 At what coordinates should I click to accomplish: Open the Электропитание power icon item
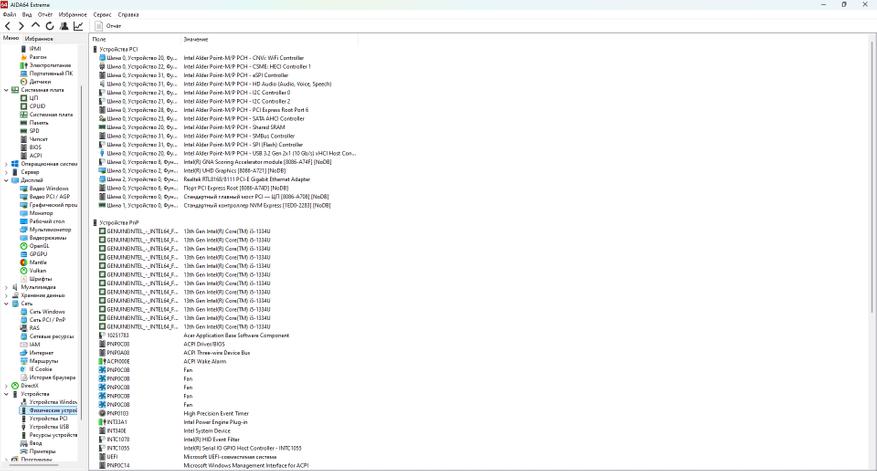pyautogui.click(x=23, y=65)
